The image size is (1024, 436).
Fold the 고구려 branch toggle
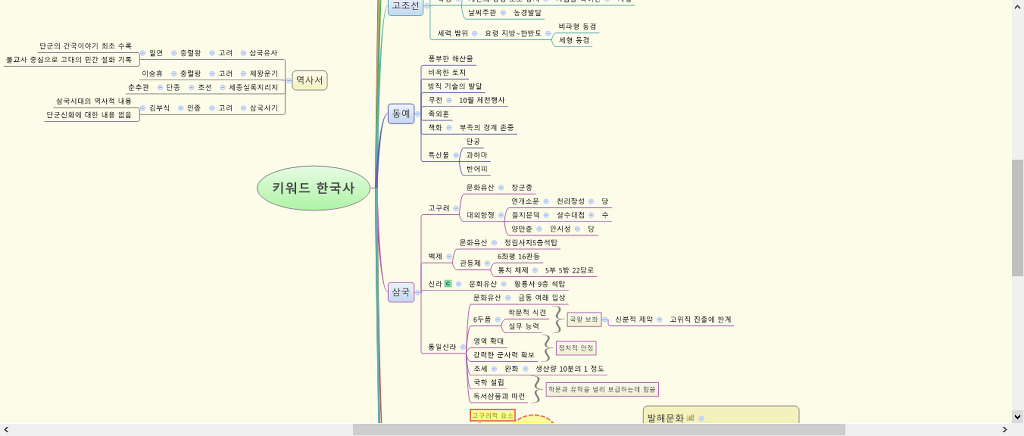pyautogui.click(x=456, y=208)
